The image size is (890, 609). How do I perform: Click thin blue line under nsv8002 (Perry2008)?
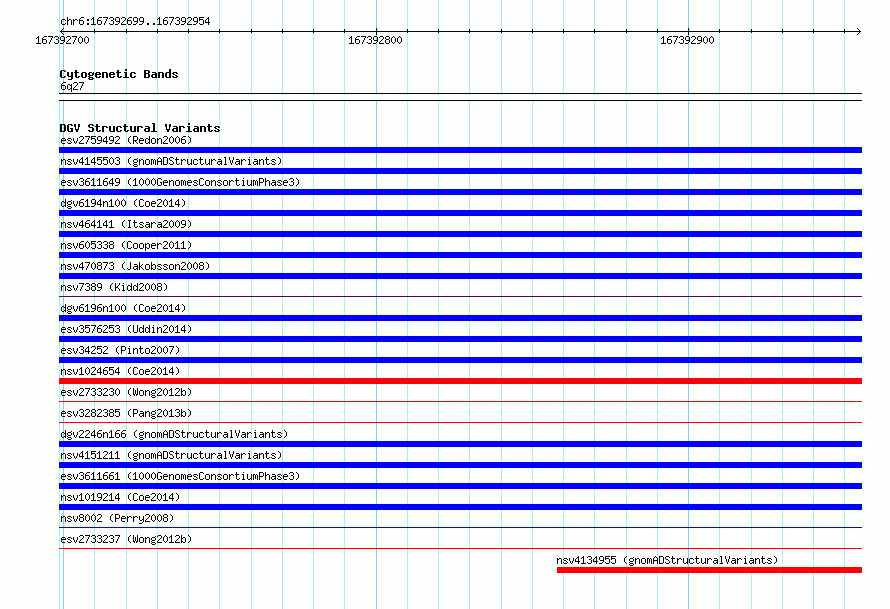(x=460, y=527)
